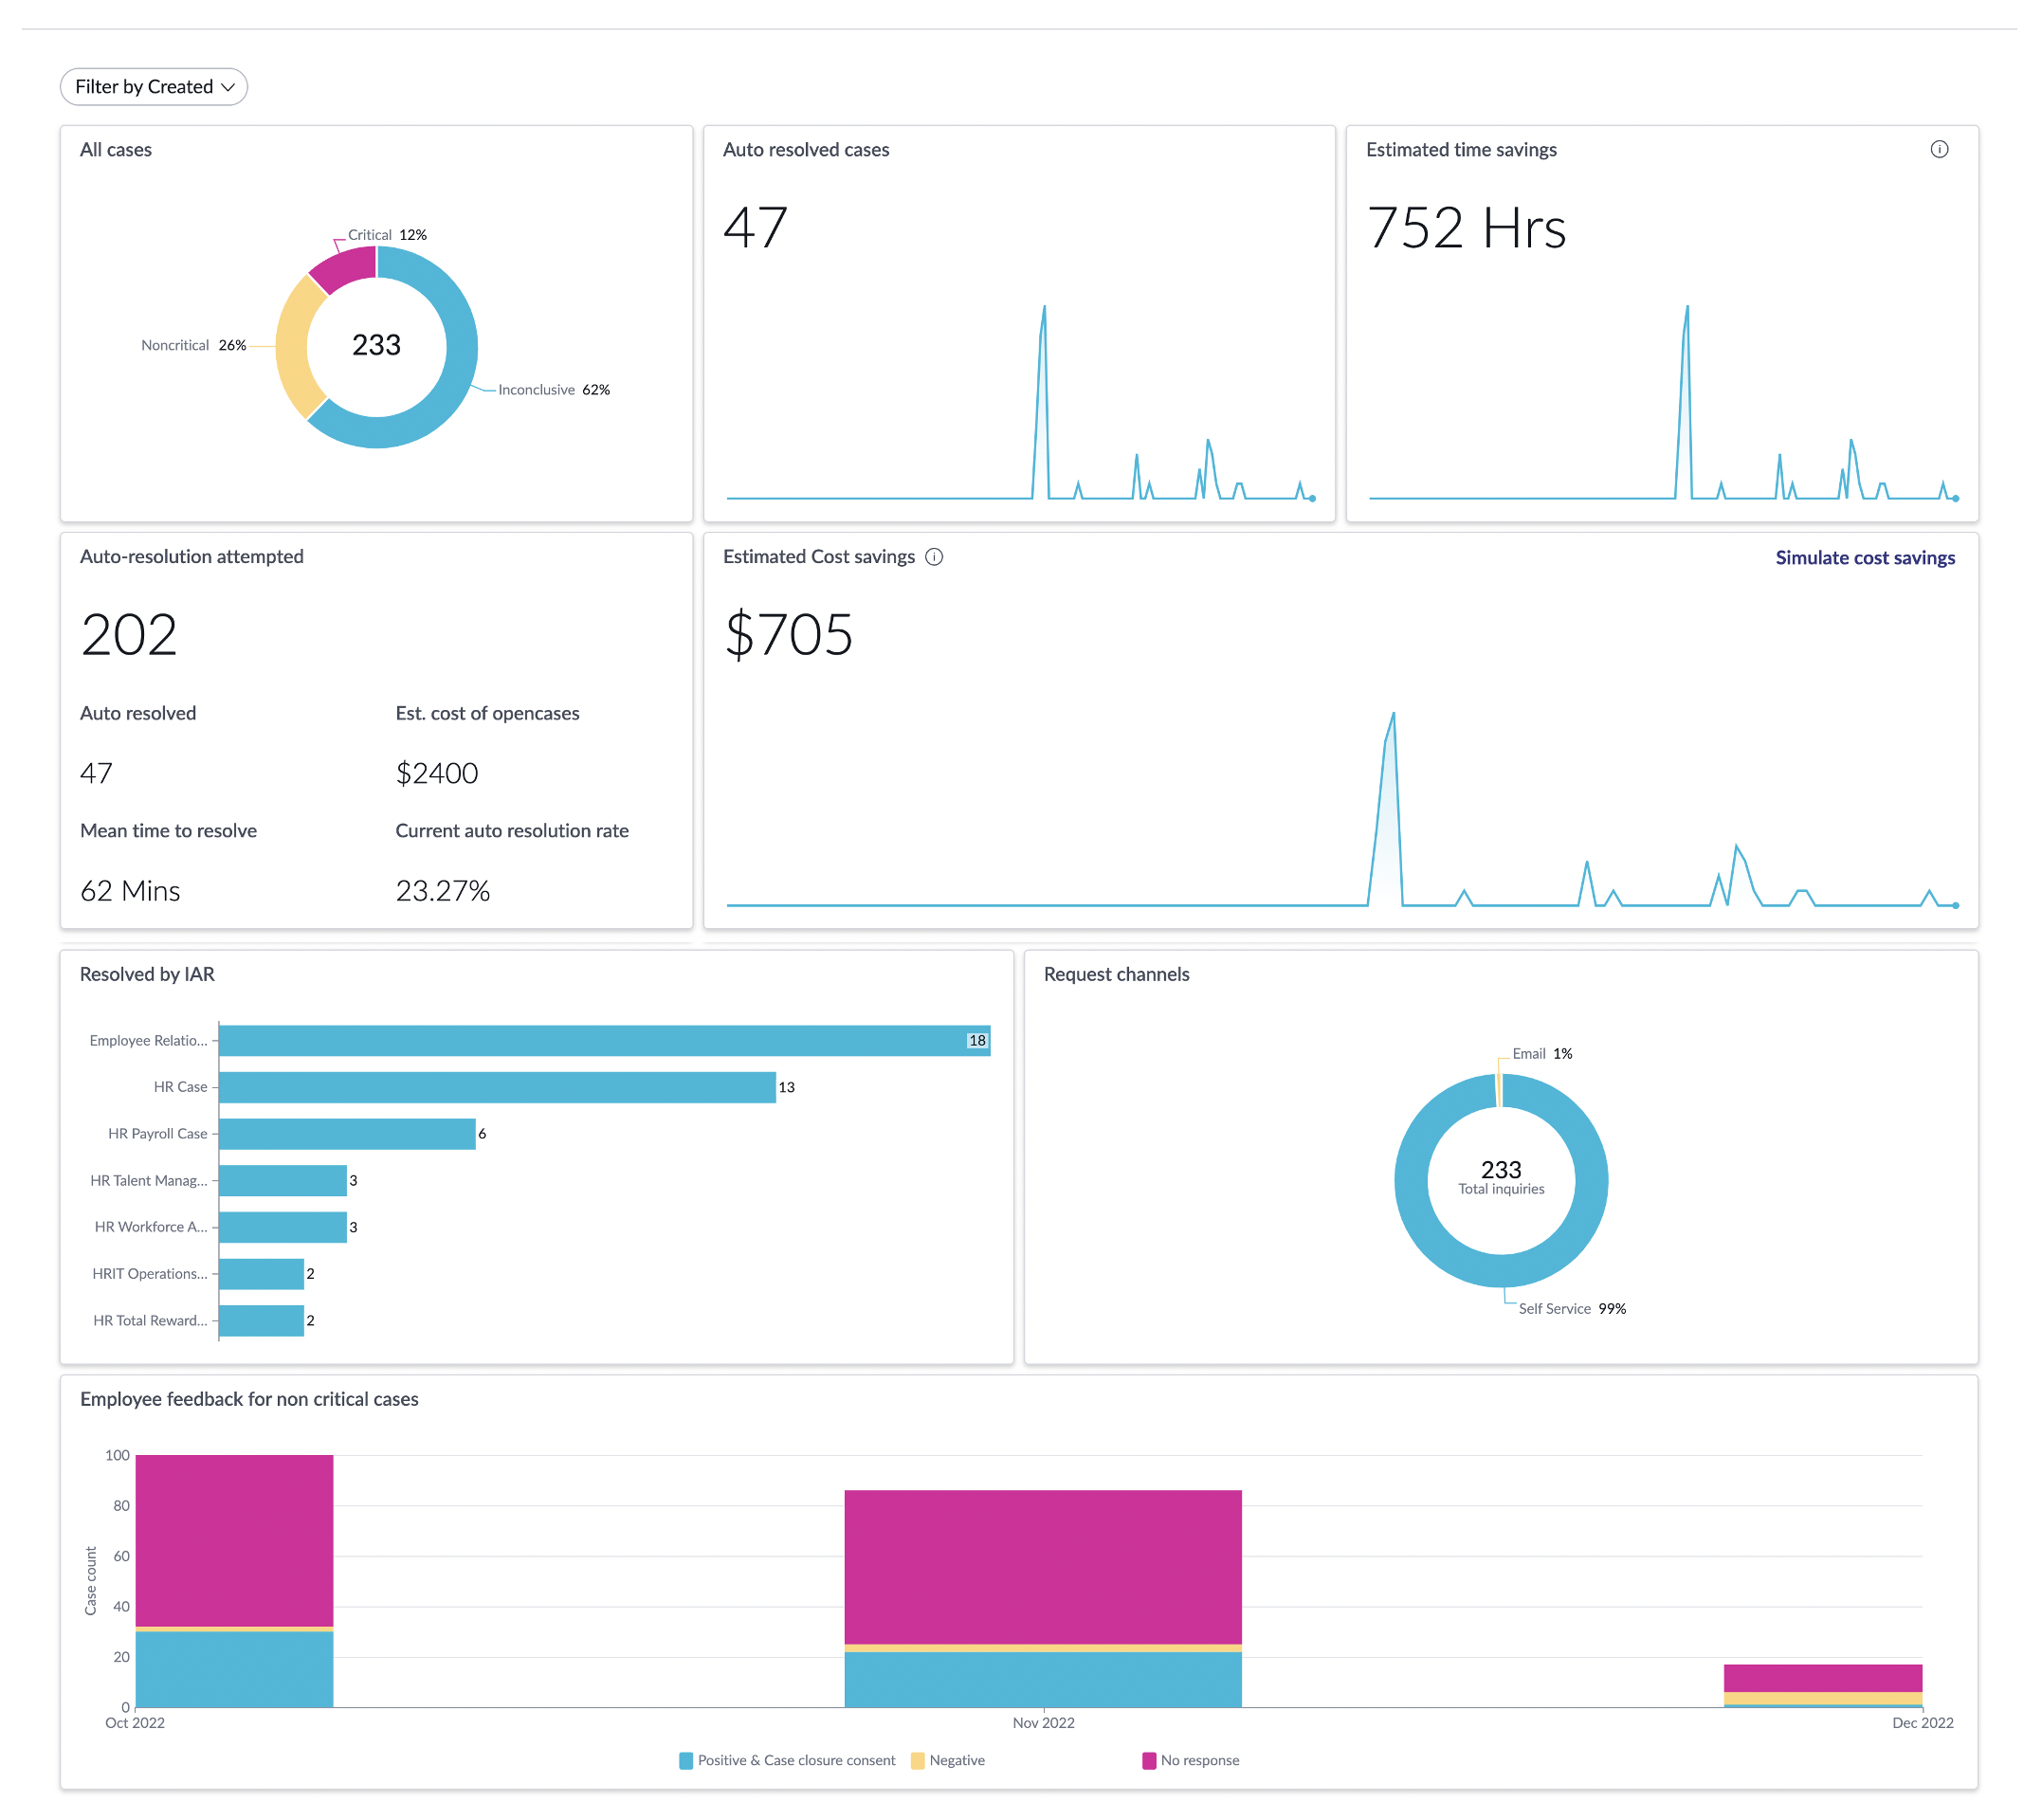Click the $2400 est. cost value

pos(437,773)
